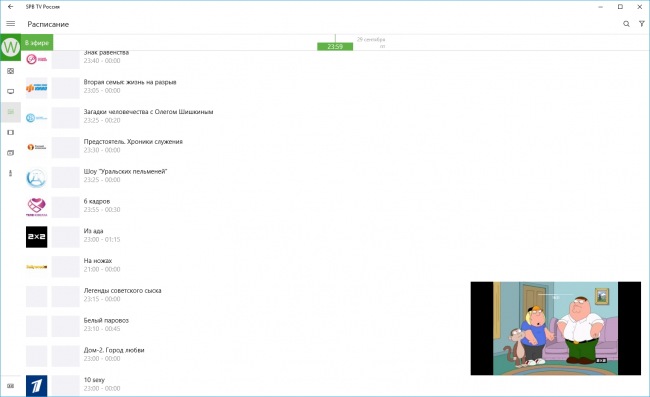
Task: Click the 23:59 current time marker
Action: (335, 46)
